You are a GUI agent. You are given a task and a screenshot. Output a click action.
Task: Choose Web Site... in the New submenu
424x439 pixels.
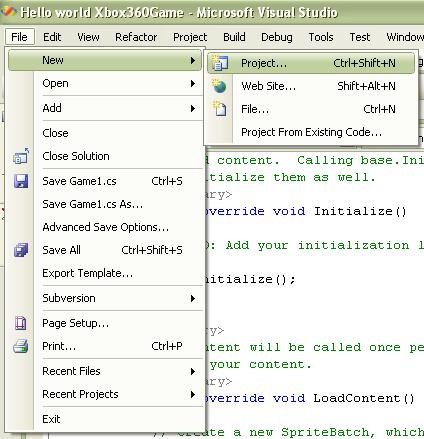click(x=311, y=86)
